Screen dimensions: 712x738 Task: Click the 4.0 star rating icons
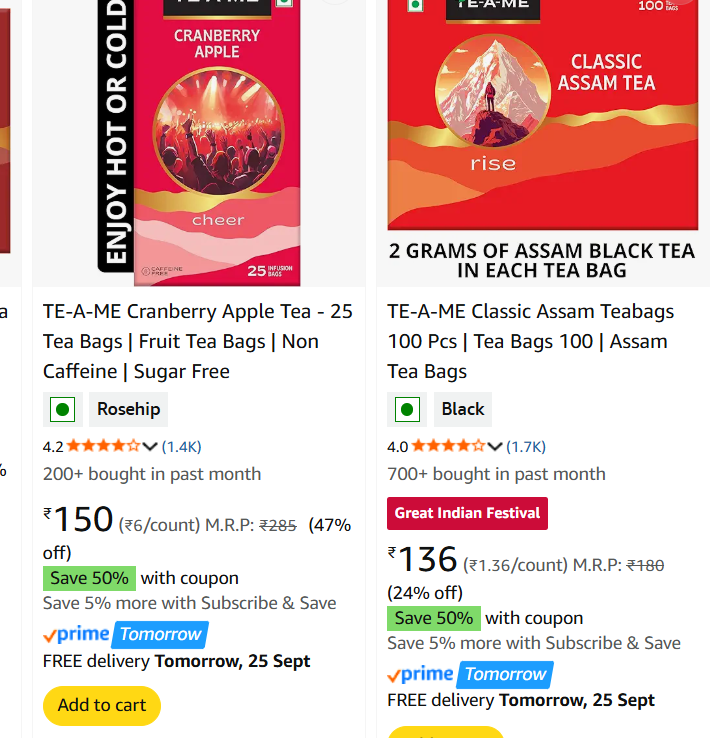(x=448, y=446)
